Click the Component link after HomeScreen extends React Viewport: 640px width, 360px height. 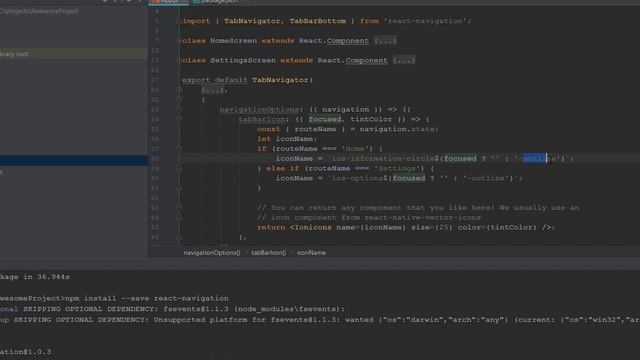pos(347,41)
